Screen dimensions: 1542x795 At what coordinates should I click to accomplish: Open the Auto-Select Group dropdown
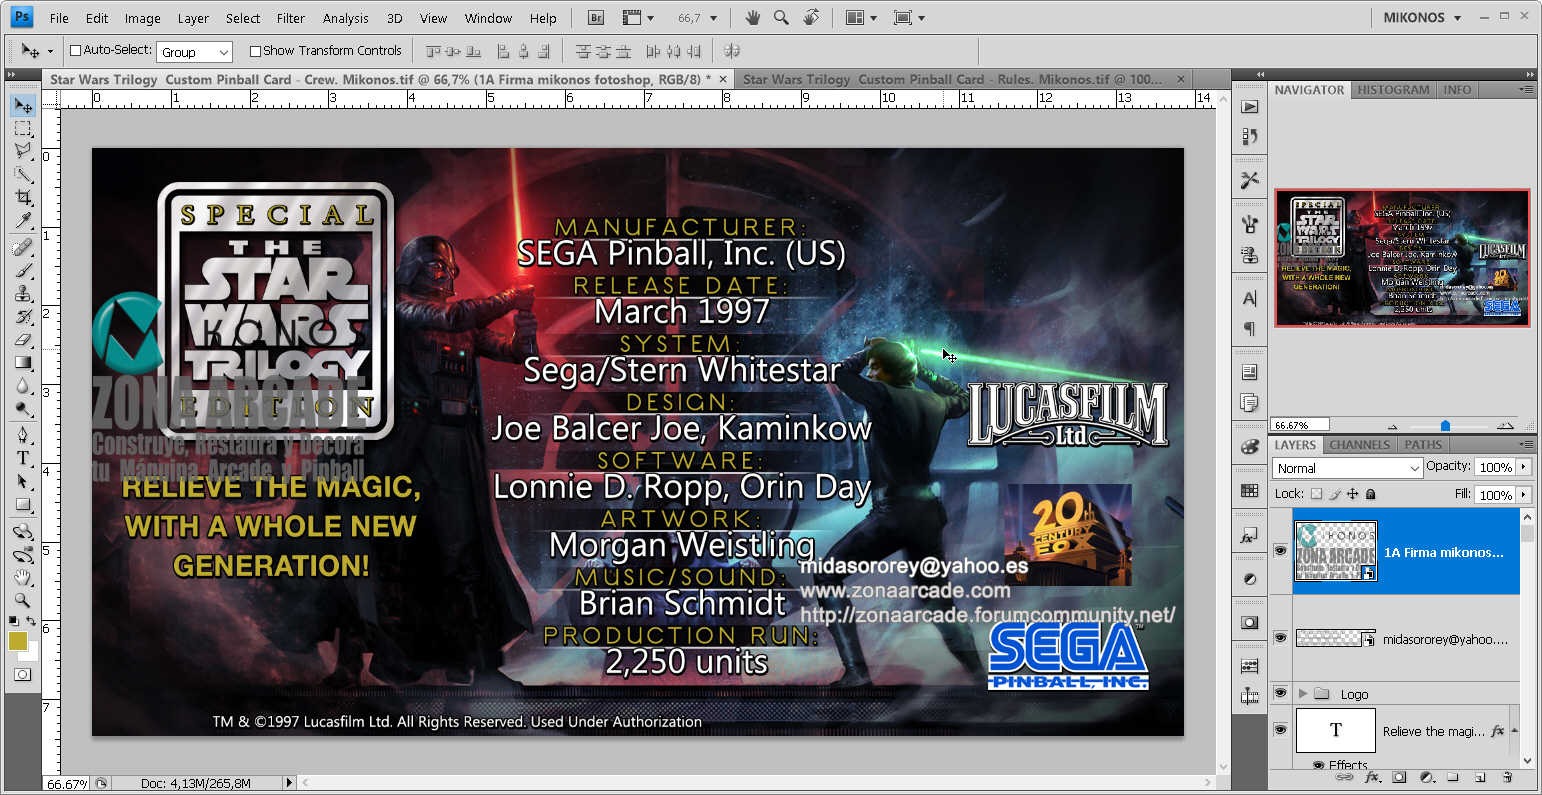pos(195,52)
